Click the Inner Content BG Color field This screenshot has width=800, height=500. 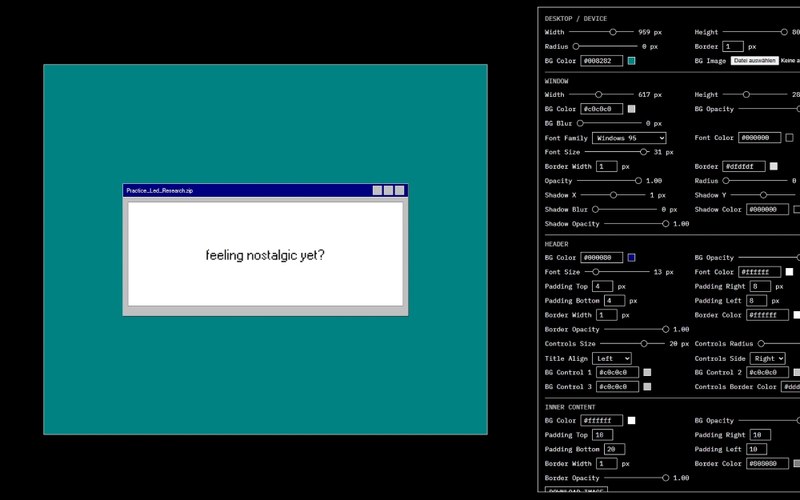point(602,420)
